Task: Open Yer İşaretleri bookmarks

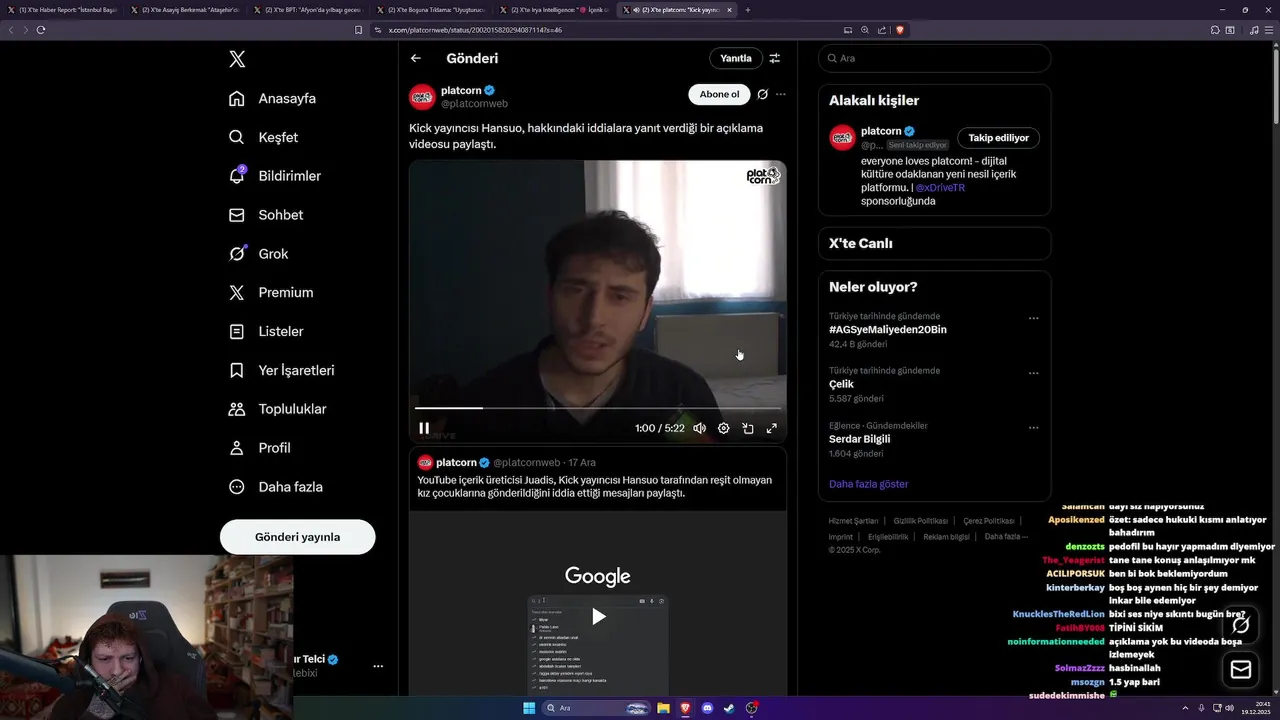Action: click(x=281, y=370)
